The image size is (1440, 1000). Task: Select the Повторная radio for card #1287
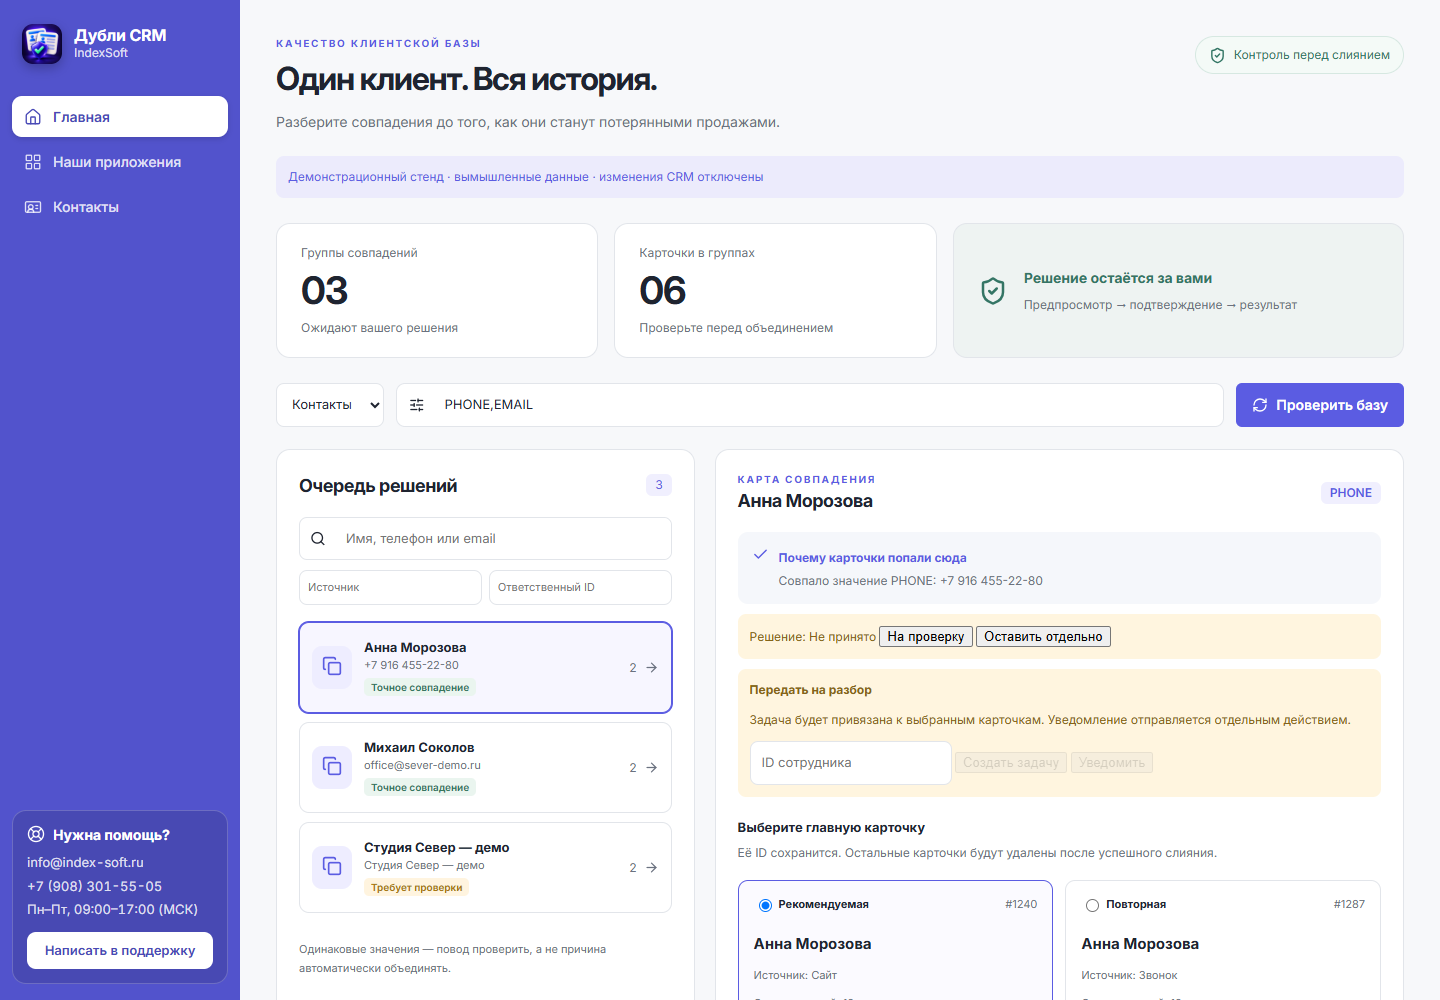coord(1092,905)
